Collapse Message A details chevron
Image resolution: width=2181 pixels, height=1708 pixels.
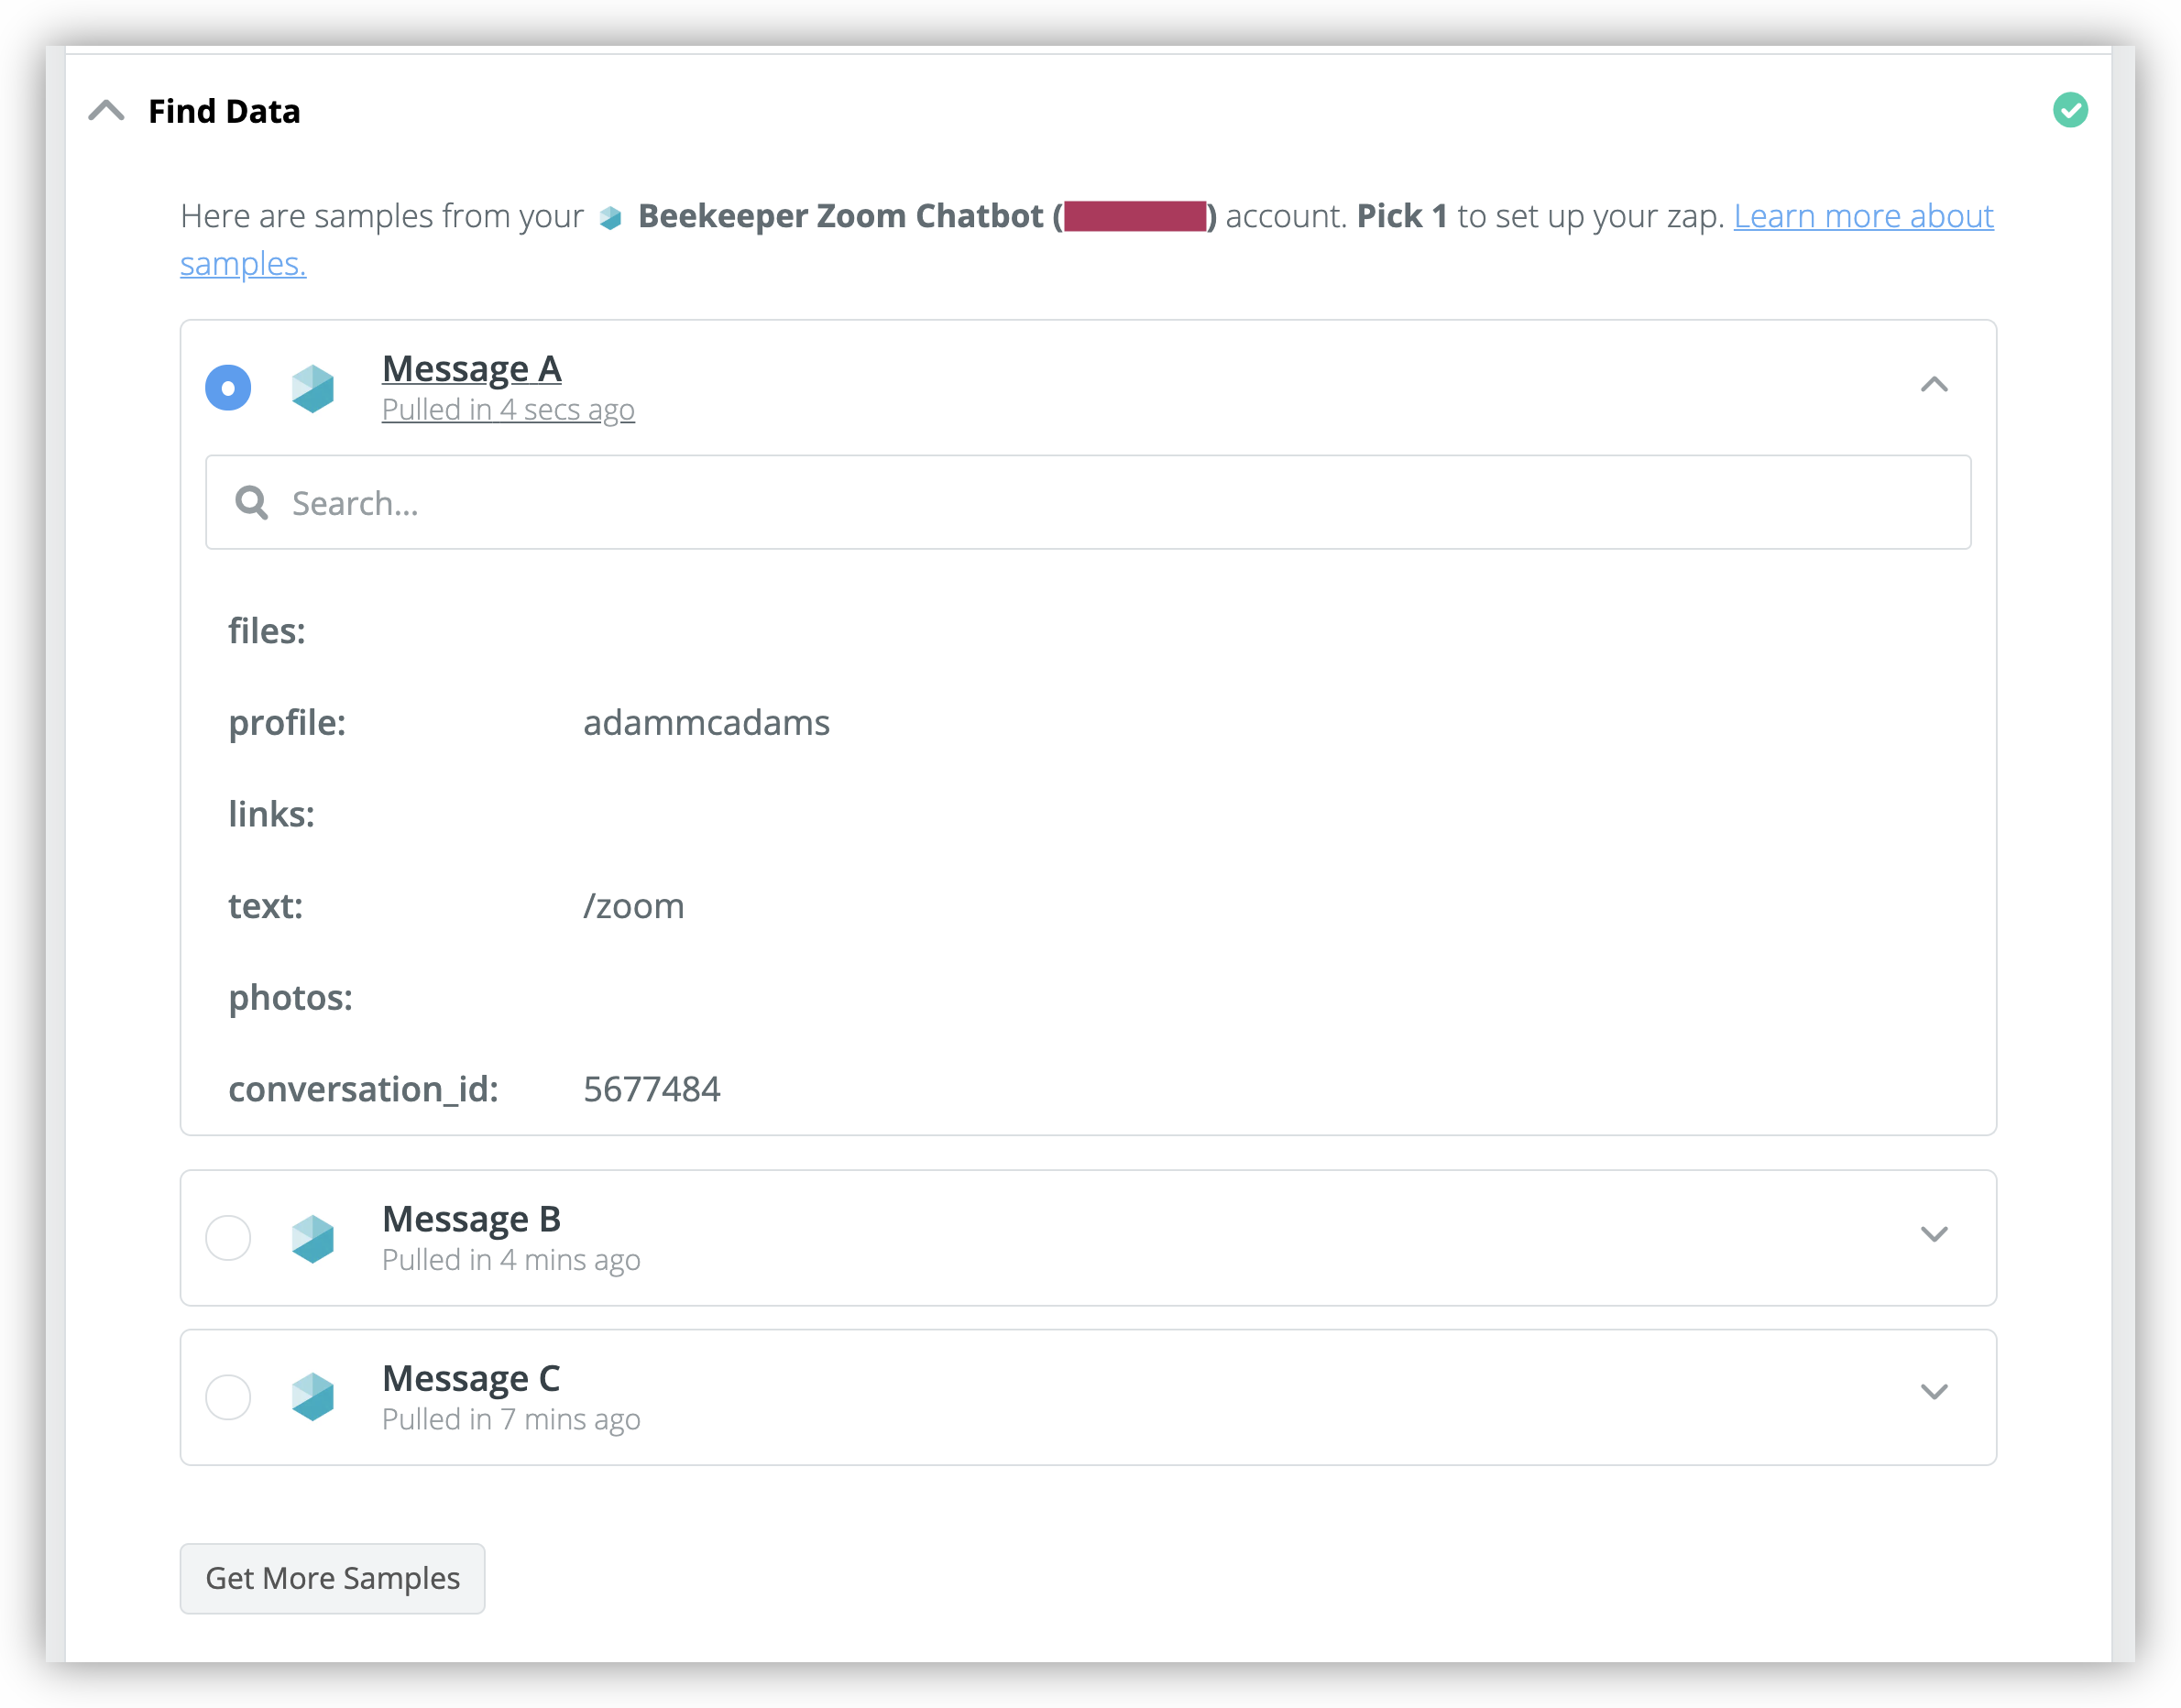point(1933,385)
